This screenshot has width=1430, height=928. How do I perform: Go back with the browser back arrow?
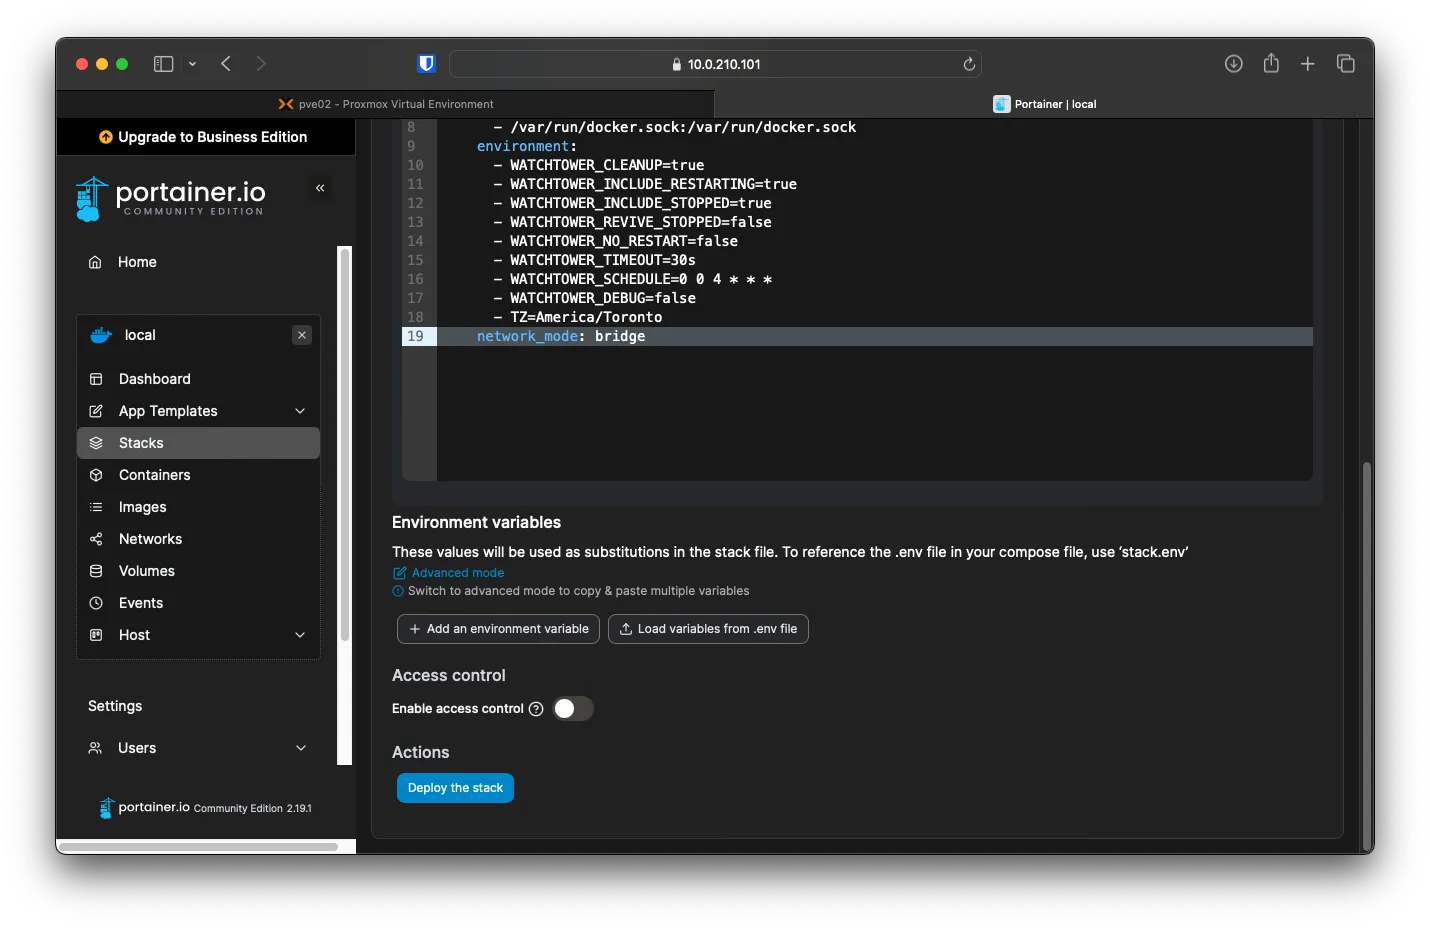226,64
